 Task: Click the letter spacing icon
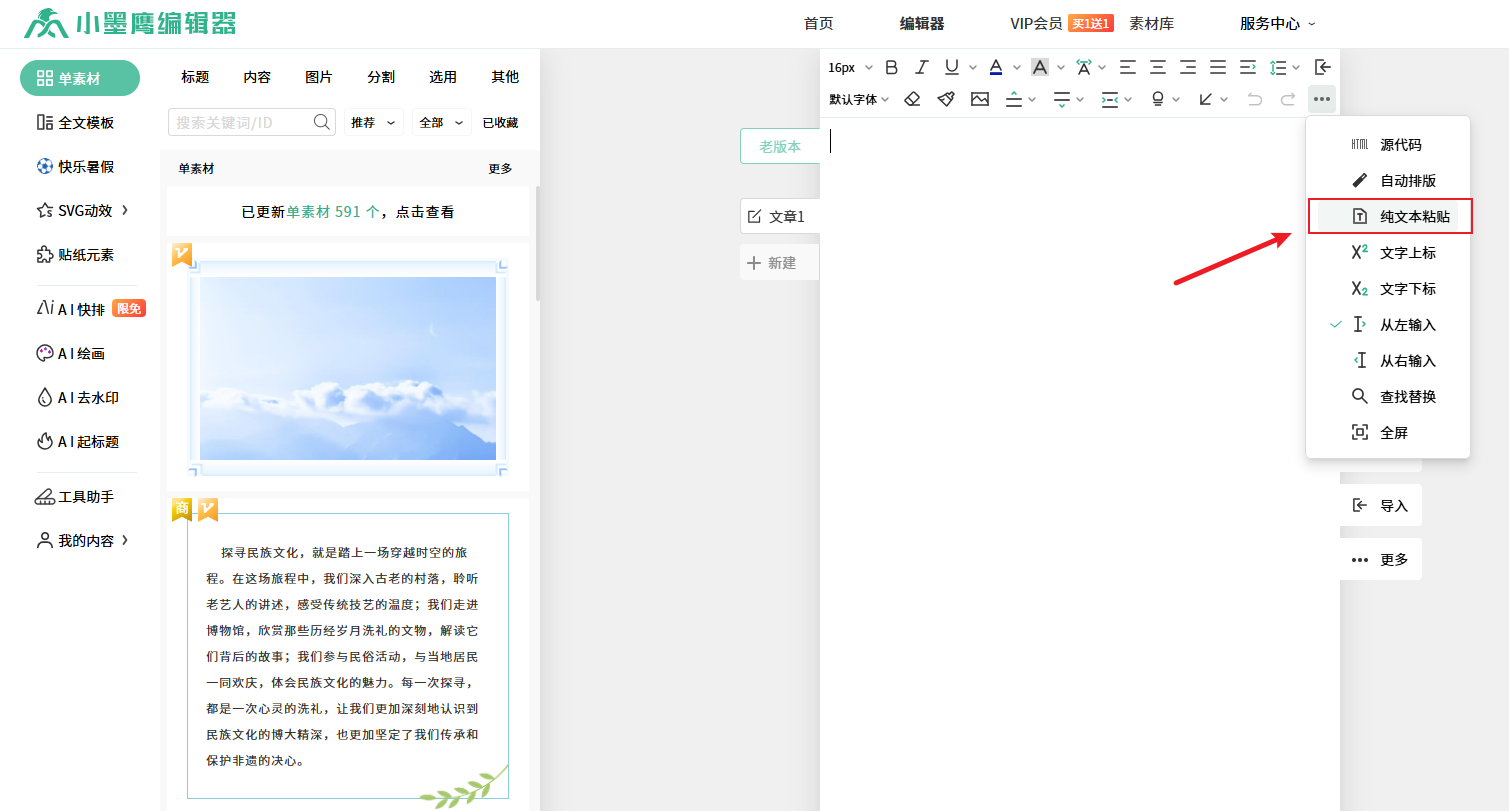pos(1084,67)
